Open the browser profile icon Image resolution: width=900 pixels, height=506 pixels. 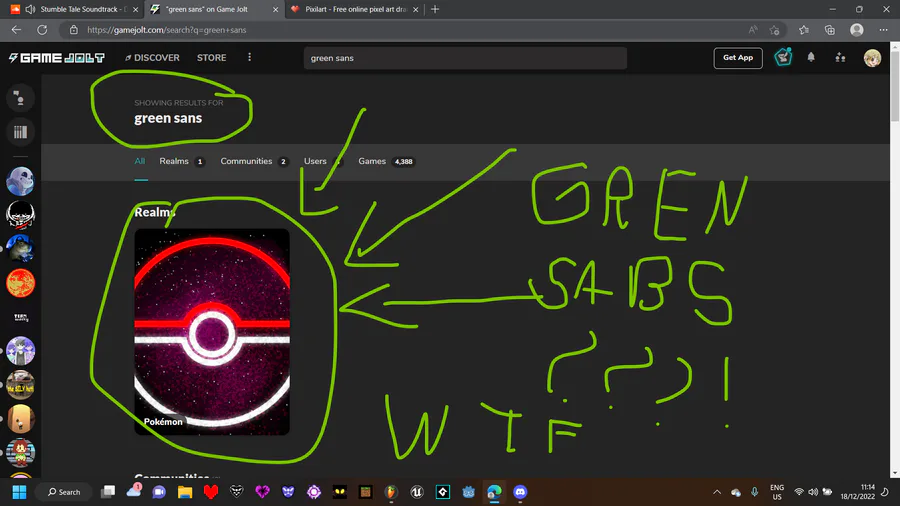coord(856,30)
